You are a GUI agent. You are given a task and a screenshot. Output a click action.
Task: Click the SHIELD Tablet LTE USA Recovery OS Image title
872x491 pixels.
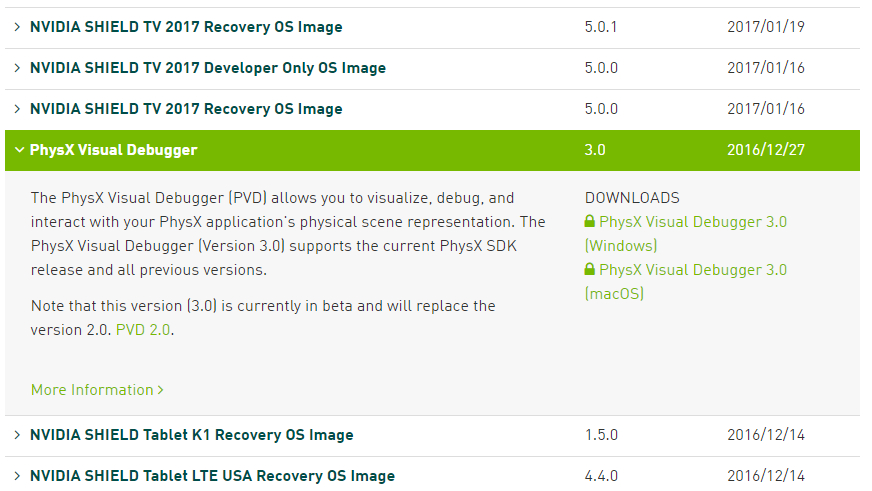coord(212,476)
